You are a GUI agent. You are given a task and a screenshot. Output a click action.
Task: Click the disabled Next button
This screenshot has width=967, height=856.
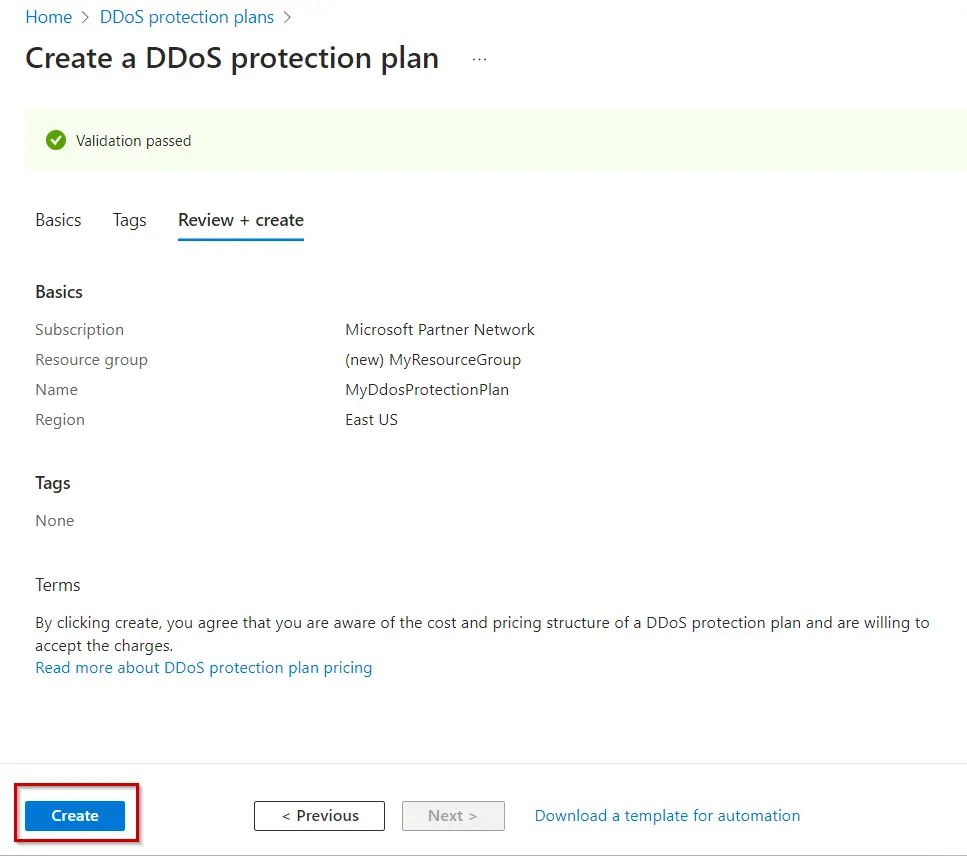(453, 815)
